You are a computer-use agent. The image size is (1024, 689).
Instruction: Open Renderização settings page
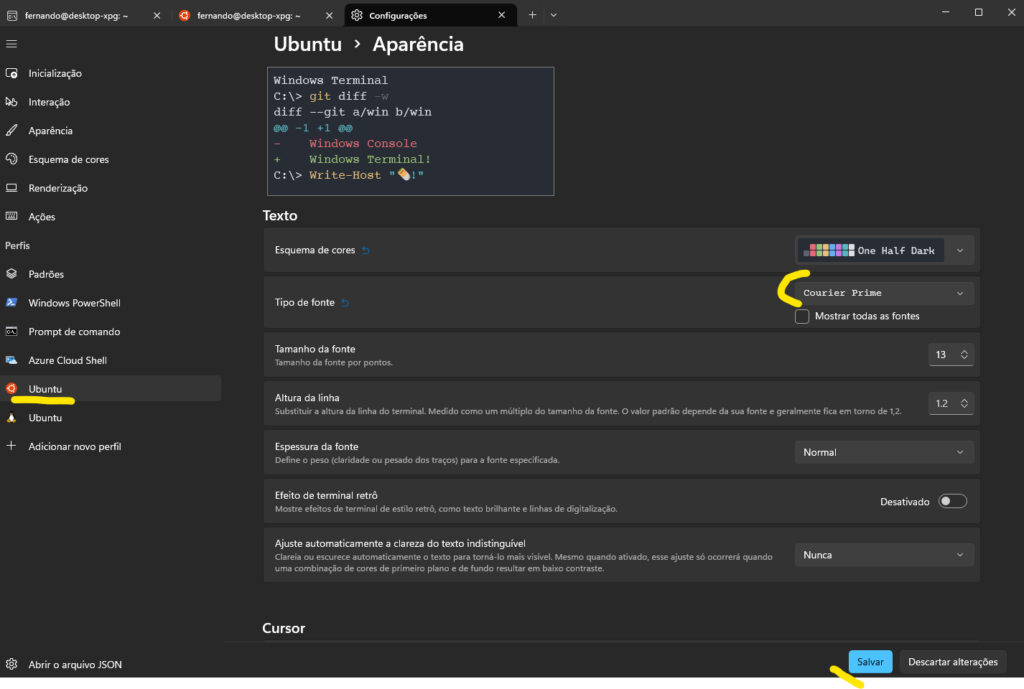click(57, 188)
